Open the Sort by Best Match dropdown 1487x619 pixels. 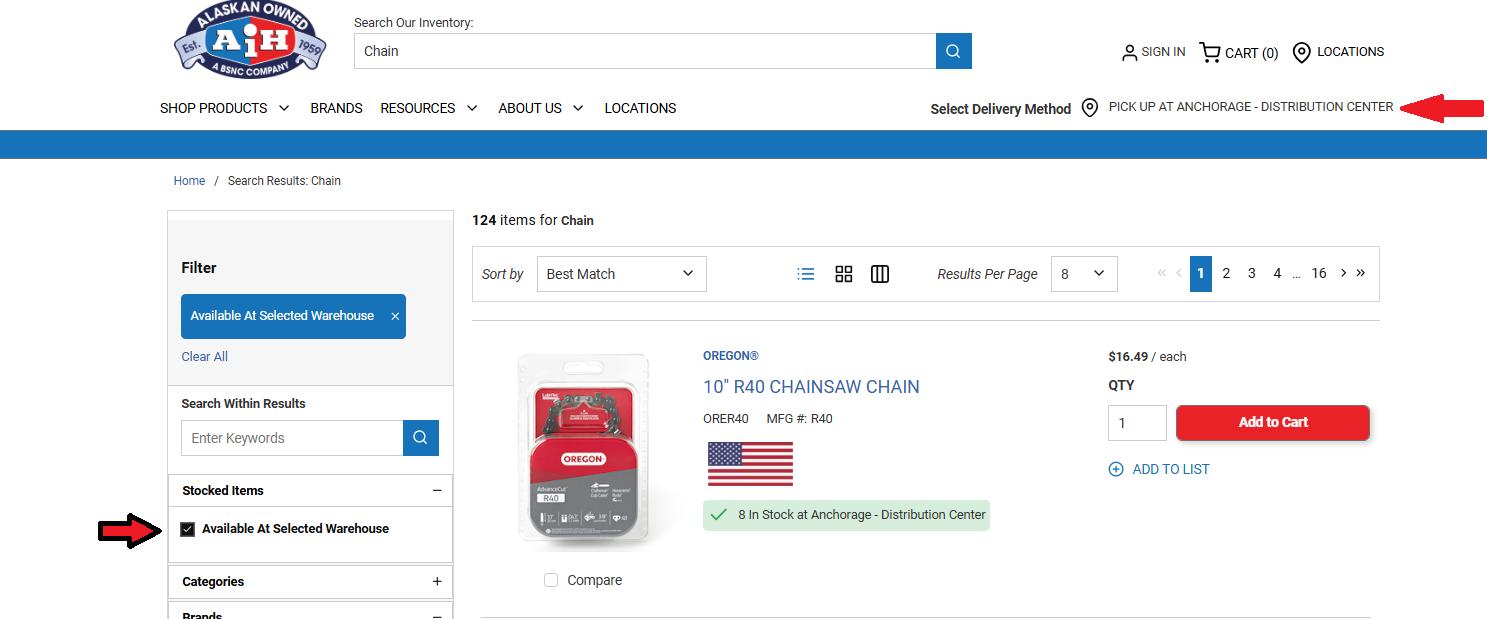(621, 274)
